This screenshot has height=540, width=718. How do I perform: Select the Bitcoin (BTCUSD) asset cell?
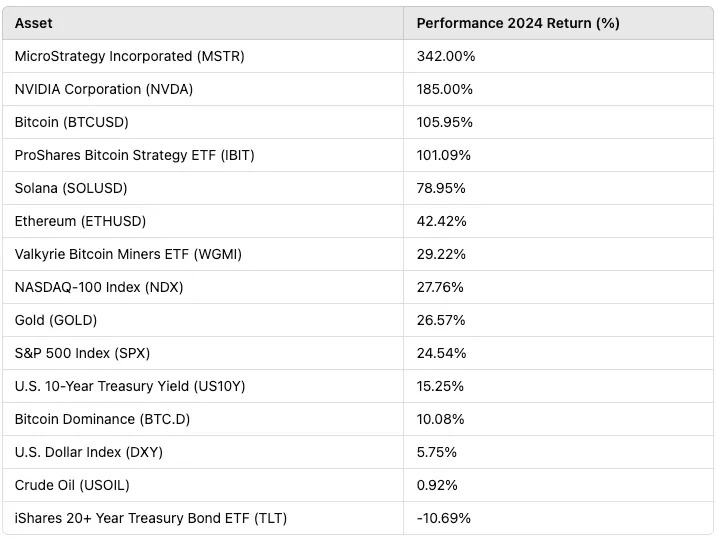[72, 122]
